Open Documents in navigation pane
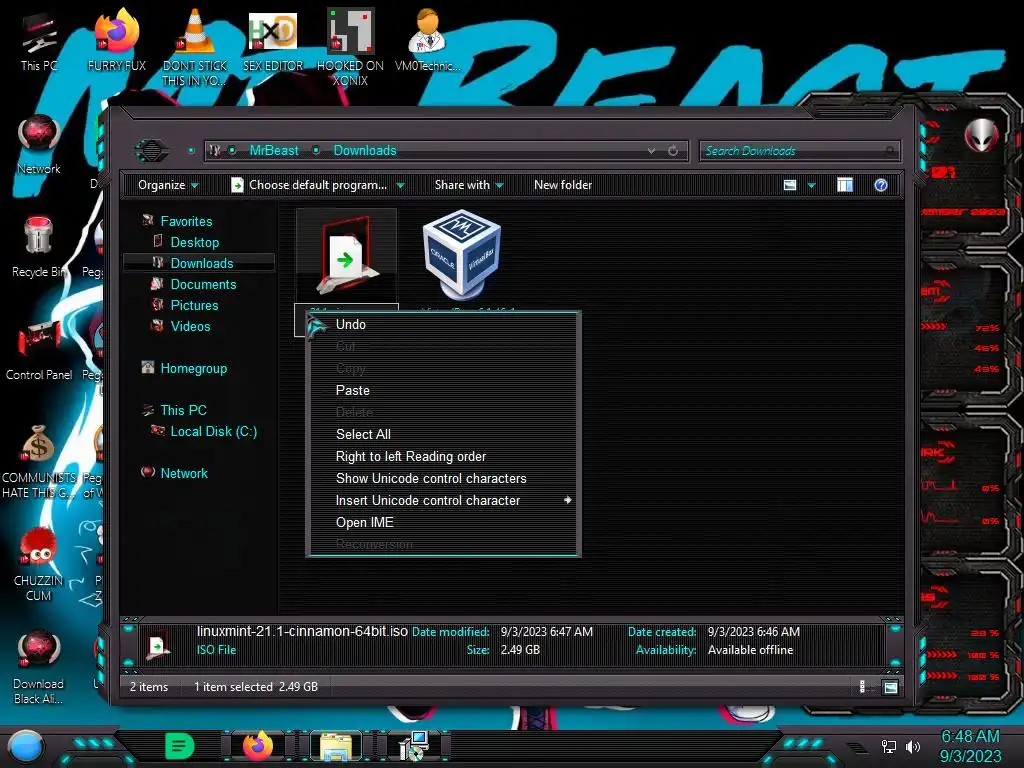The height and width of the screenshot is (768, 1024). point(203,284)
